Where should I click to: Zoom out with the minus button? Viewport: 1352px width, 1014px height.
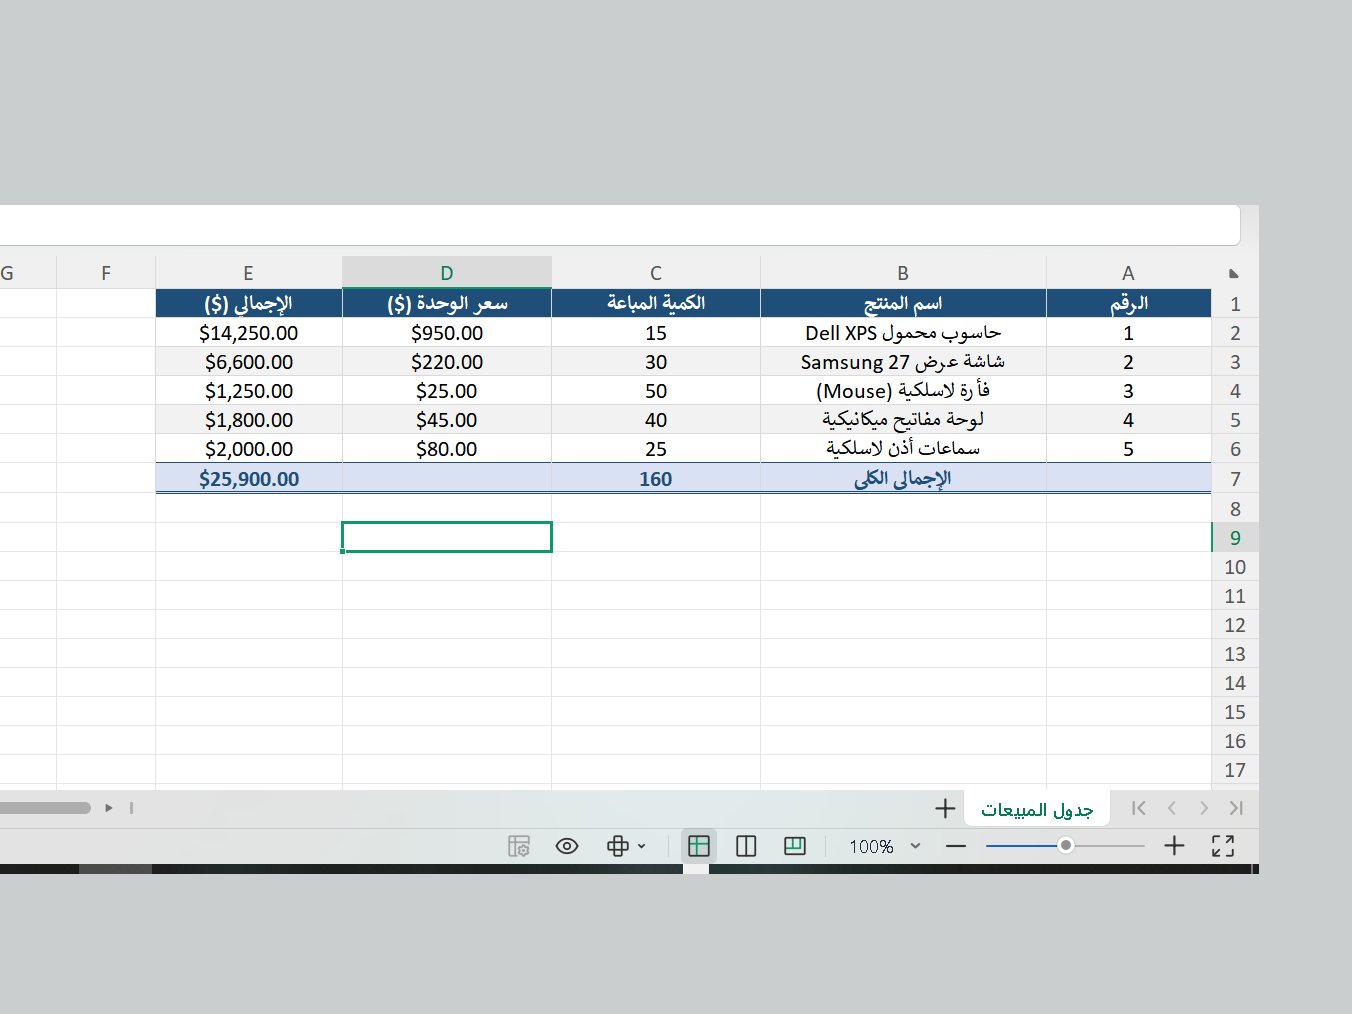[956, 846]
